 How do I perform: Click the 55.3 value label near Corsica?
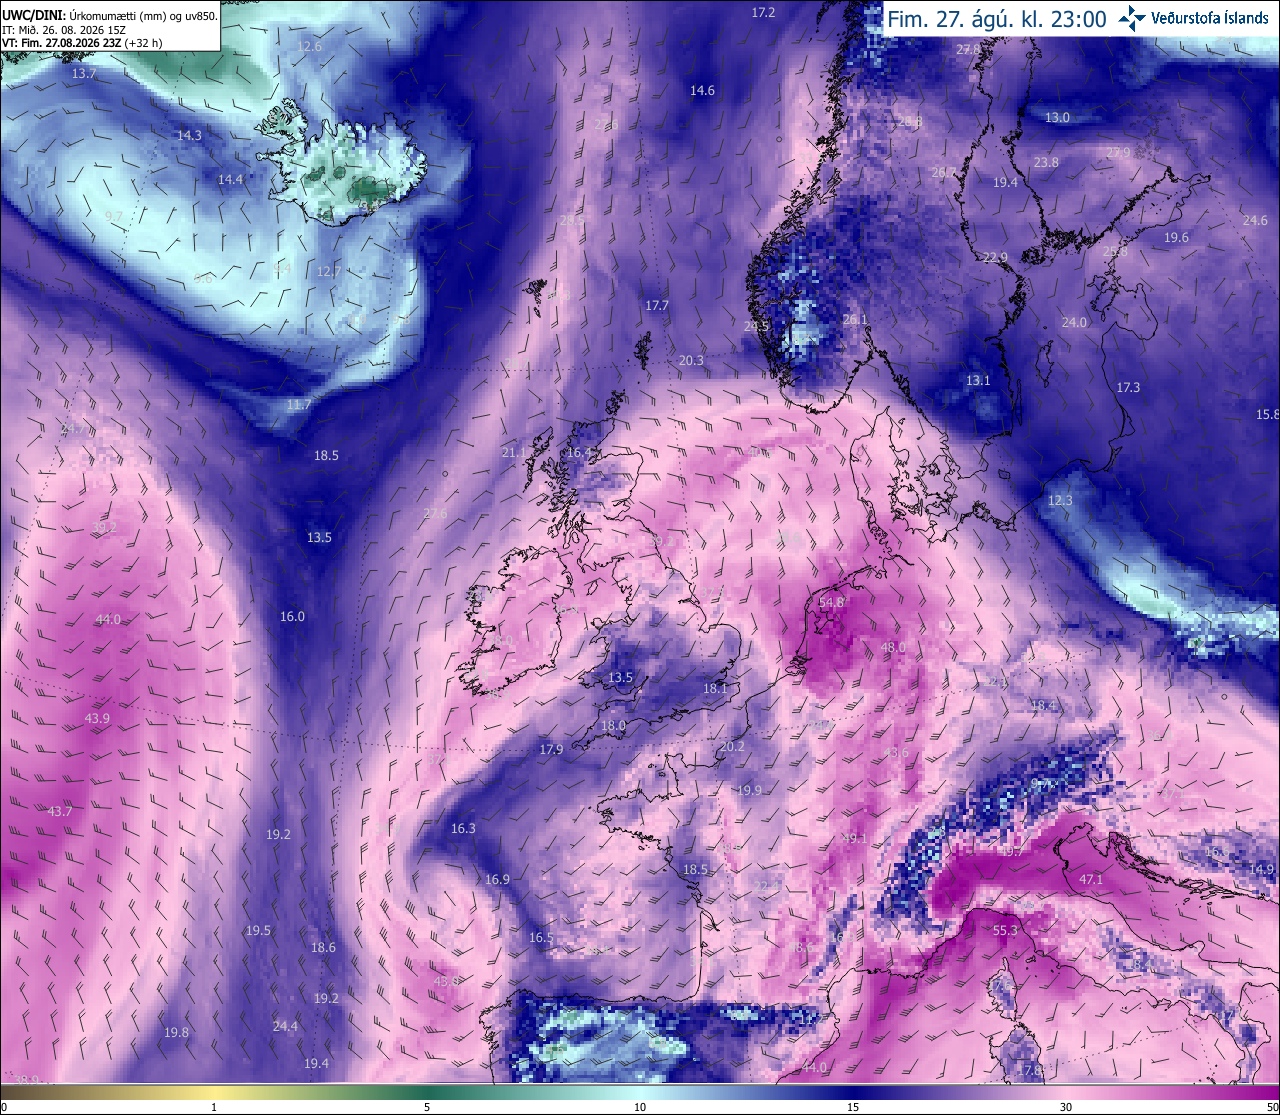[x=1005, y=931]
